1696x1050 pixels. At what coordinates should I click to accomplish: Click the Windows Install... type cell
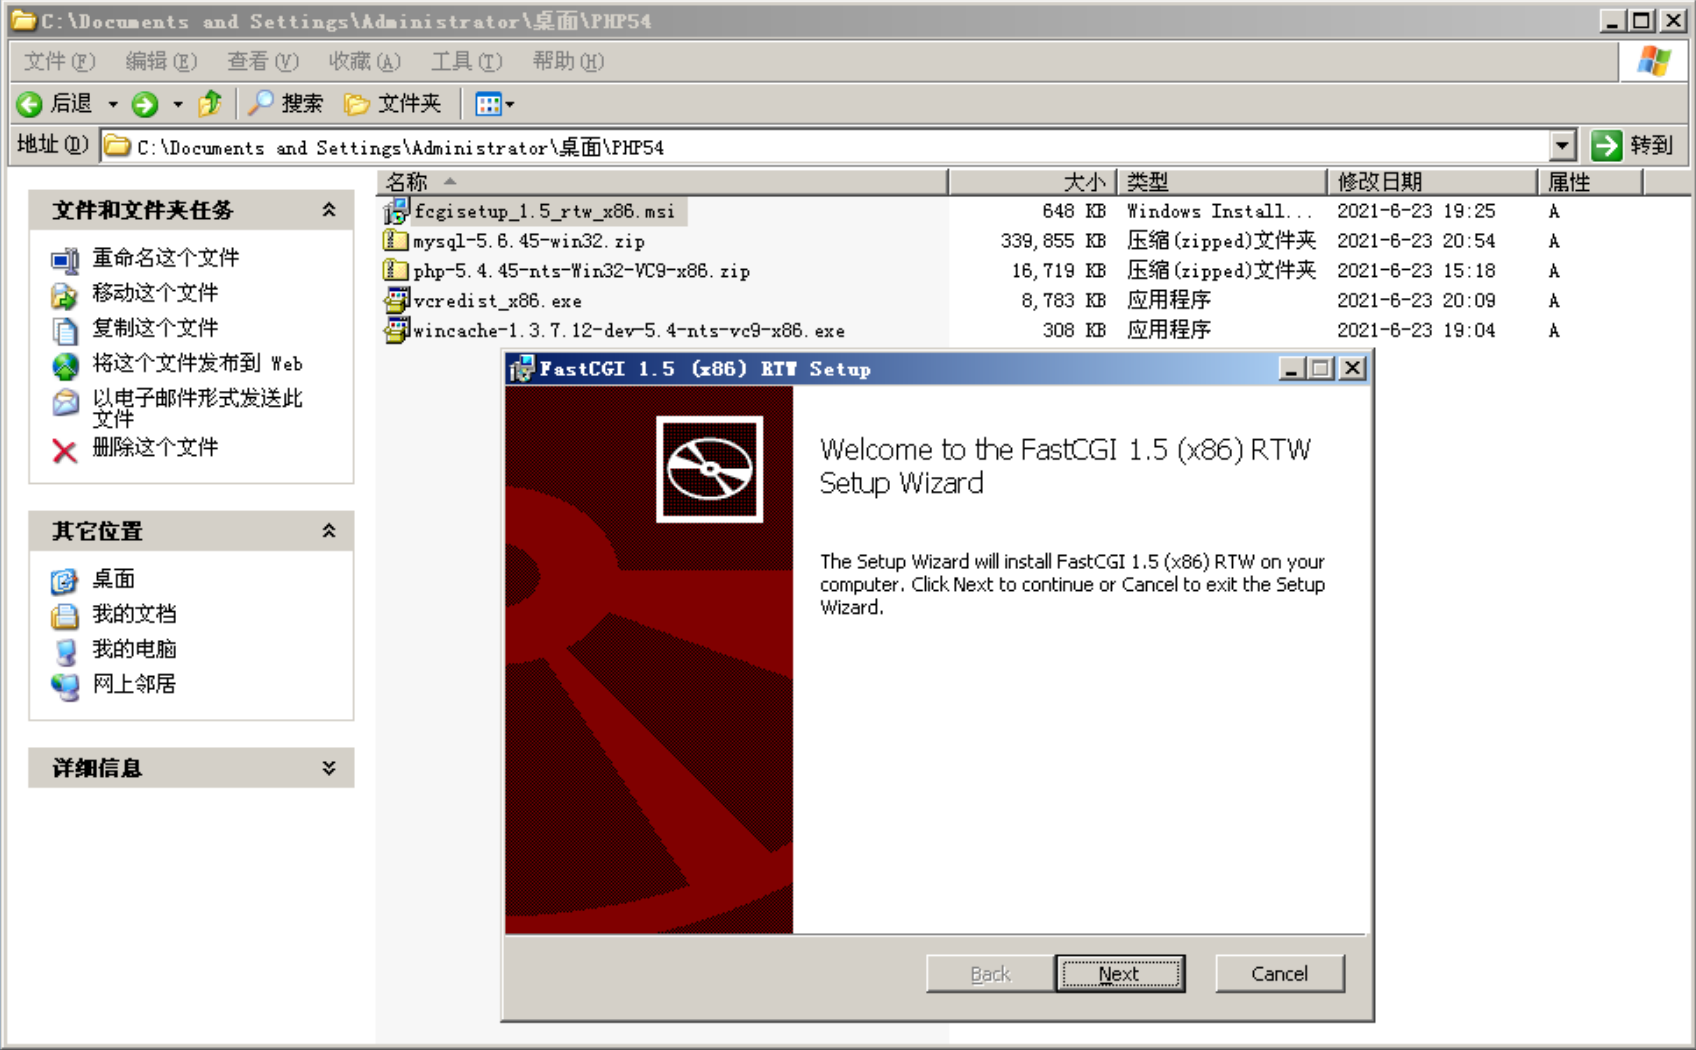(x=1219, y=211)
